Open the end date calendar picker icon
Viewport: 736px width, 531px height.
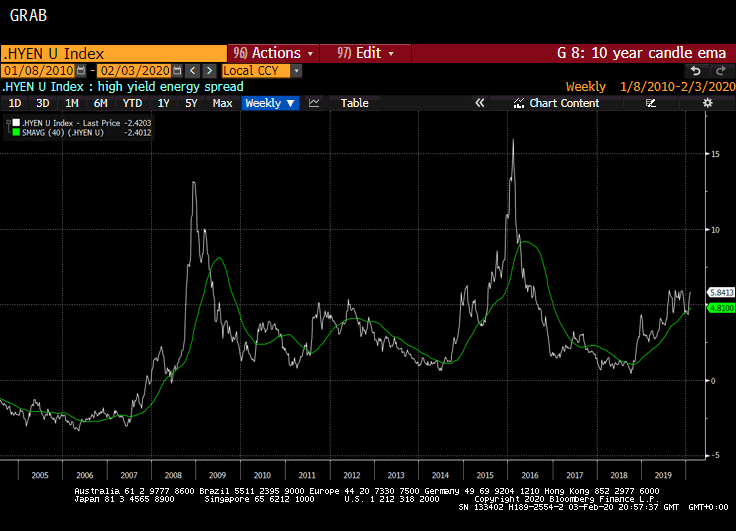pyautogui.click(x=177, y=71)
